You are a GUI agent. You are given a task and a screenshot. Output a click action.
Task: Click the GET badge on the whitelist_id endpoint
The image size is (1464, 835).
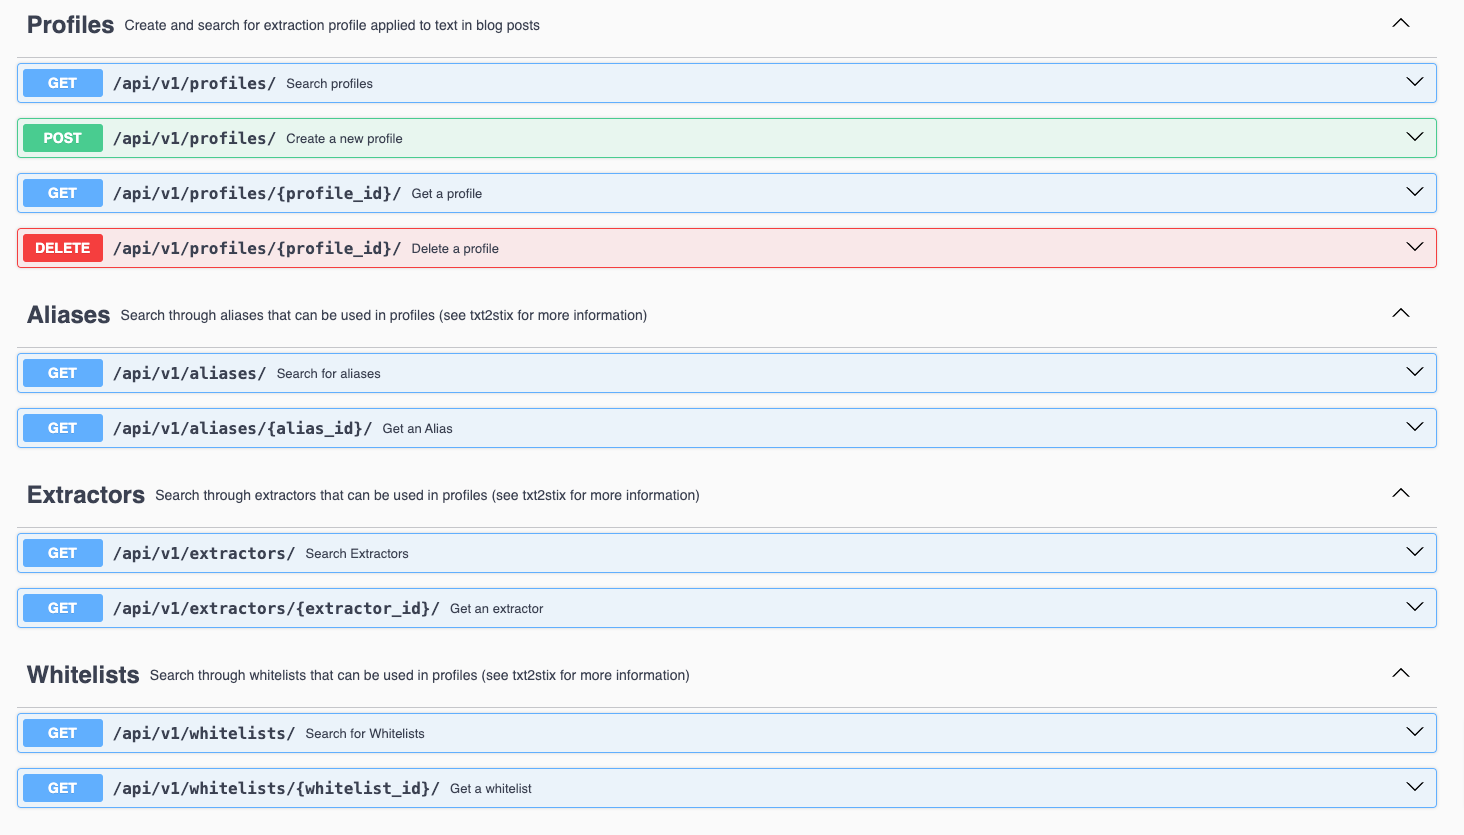[62, 787]
